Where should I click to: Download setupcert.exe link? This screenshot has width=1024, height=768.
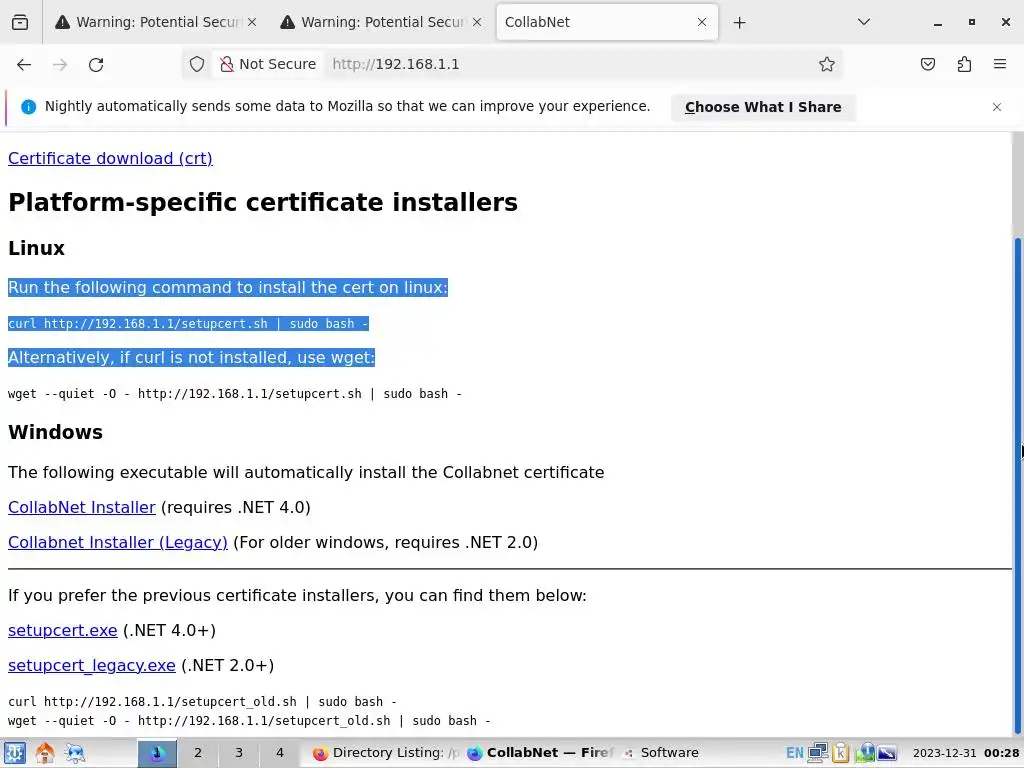click(x=63, y=630)
